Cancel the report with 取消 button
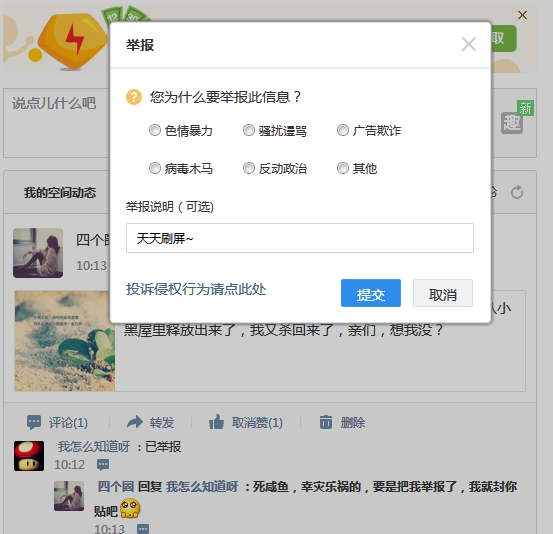Screen dimensions: 553x534 point(443,293)
